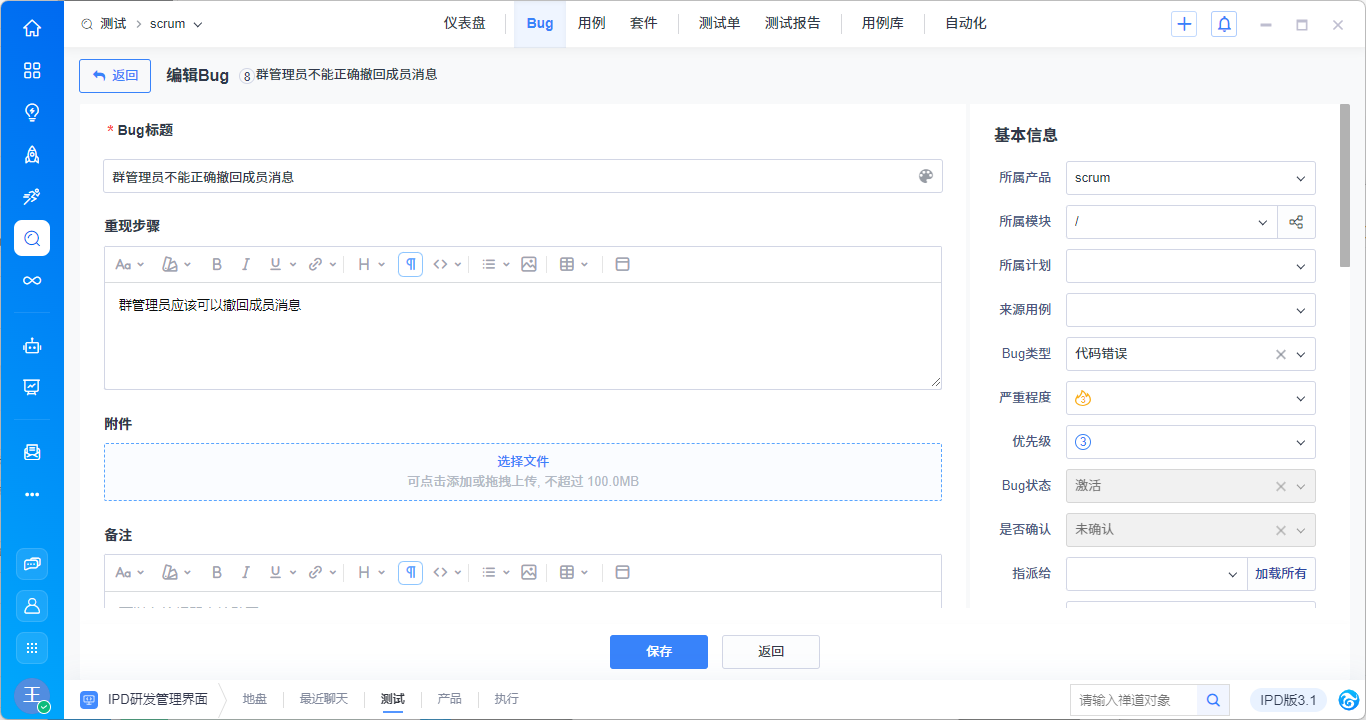Click the 选择文件 attachment upload area

coord(522,471)
